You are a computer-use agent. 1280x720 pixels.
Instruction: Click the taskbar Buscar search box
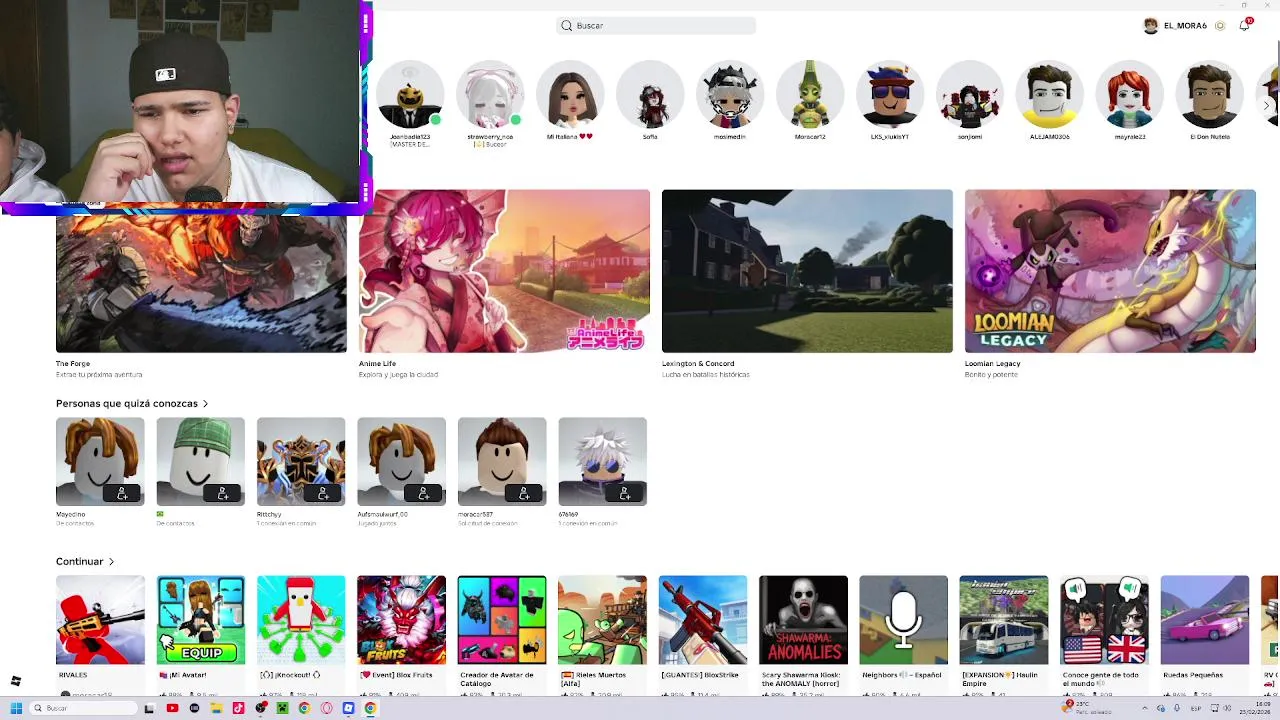[84, 708]
